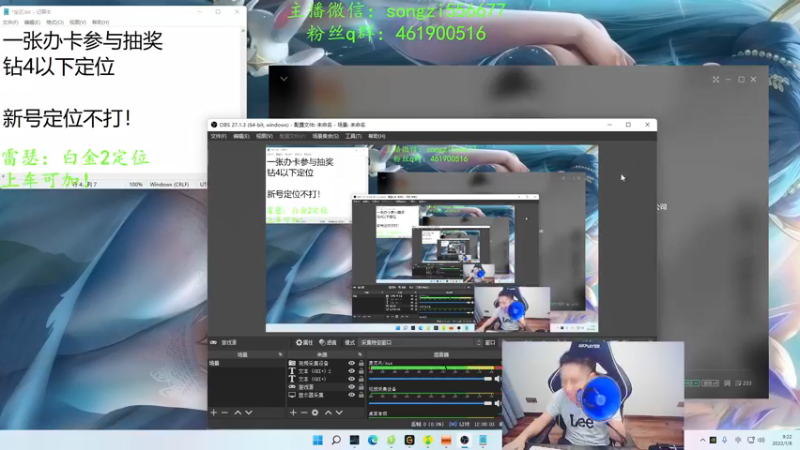Click the Windows Start button
Viewport: 800px width, 450px height.
point(317,440)
